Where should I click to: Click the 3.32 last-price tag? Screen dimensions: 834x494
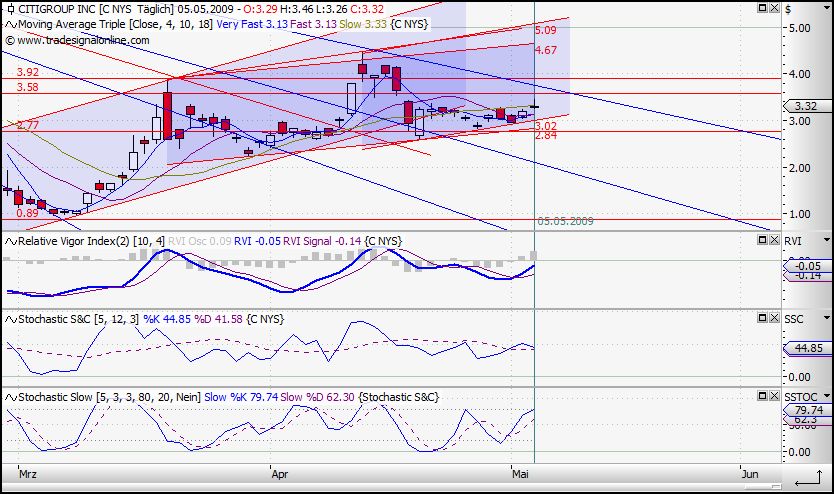tap(807, 106)
